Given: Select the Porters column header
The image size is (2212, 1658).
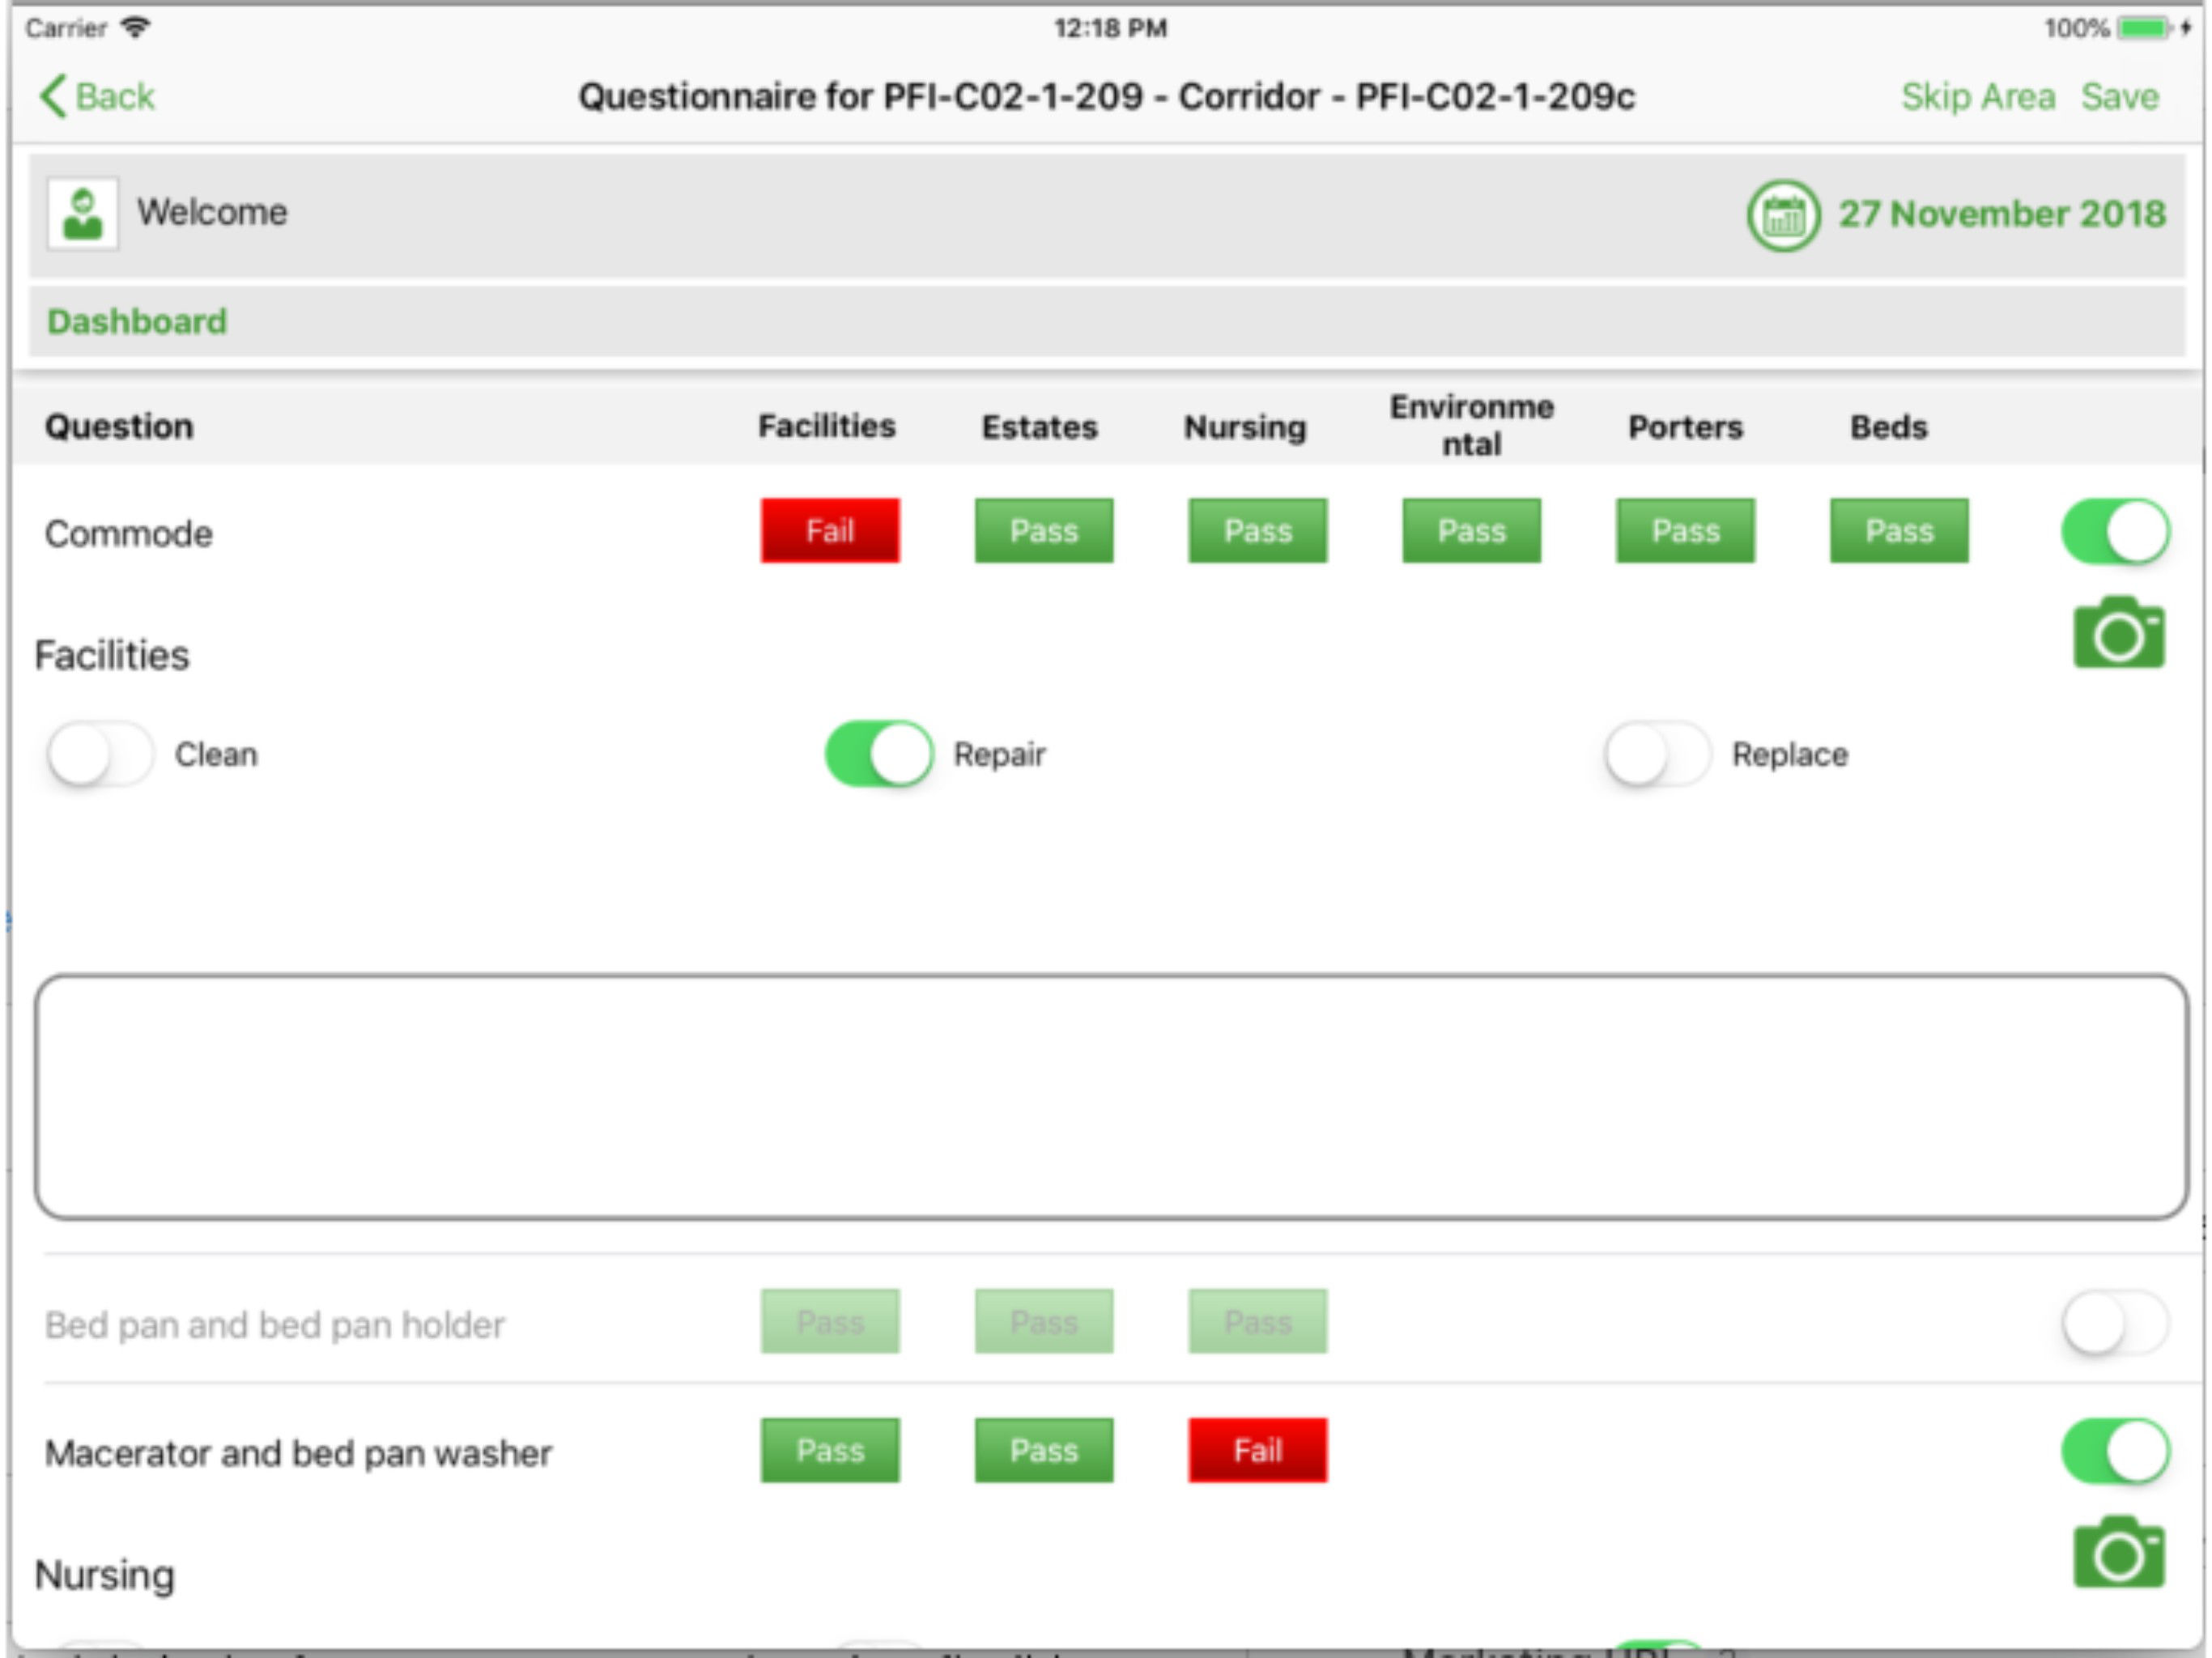Looking at the screenshot, I should point(1686,427).
